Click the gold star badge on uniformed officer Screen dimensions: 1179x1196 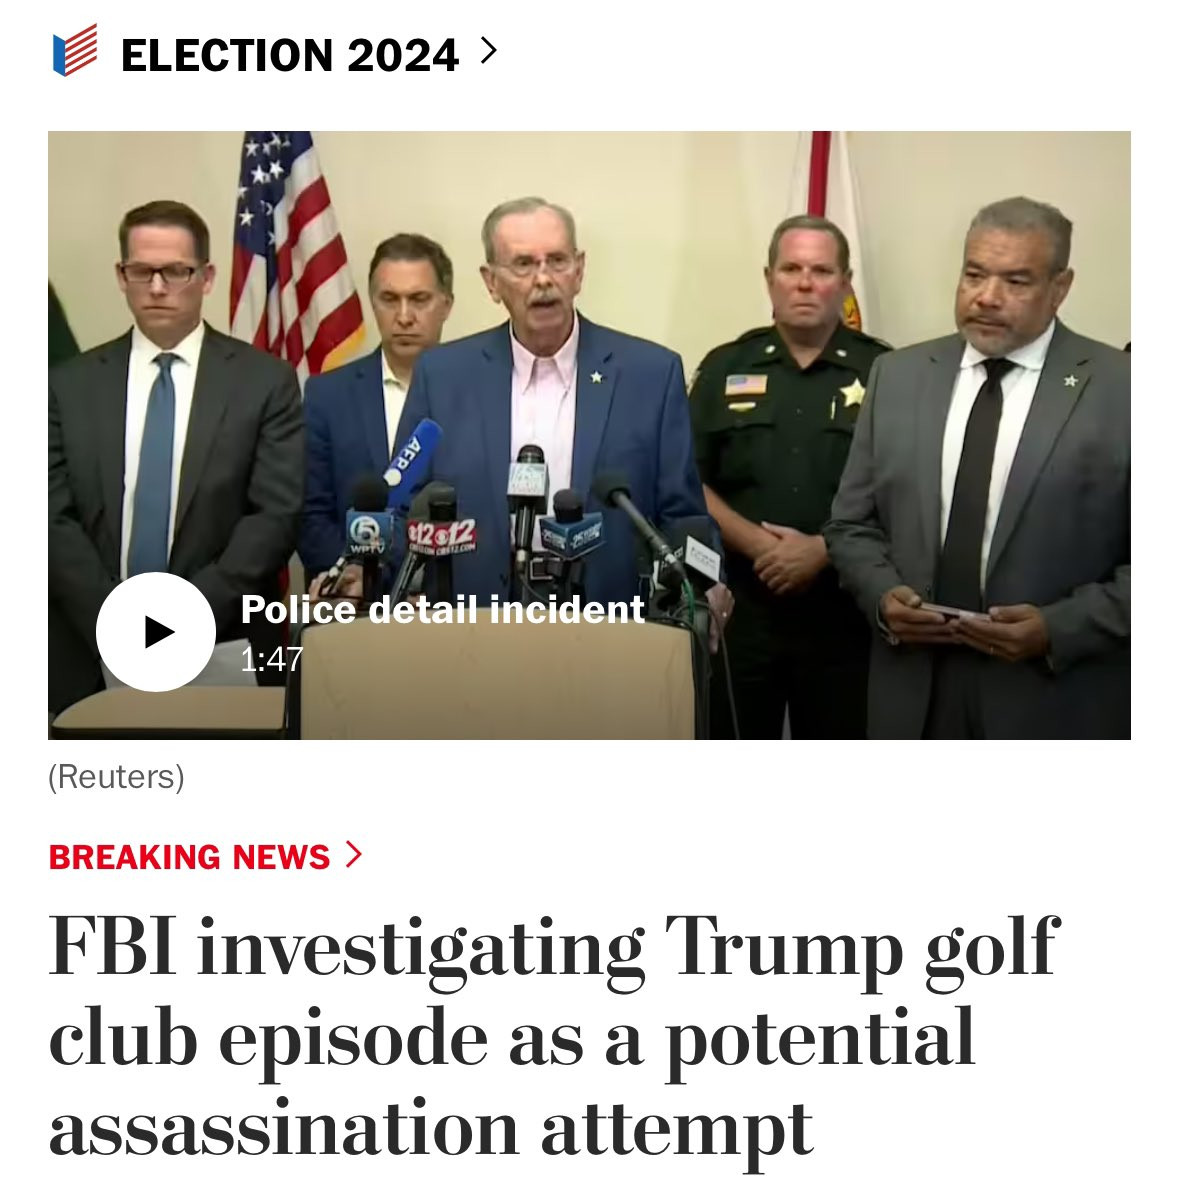852,392
